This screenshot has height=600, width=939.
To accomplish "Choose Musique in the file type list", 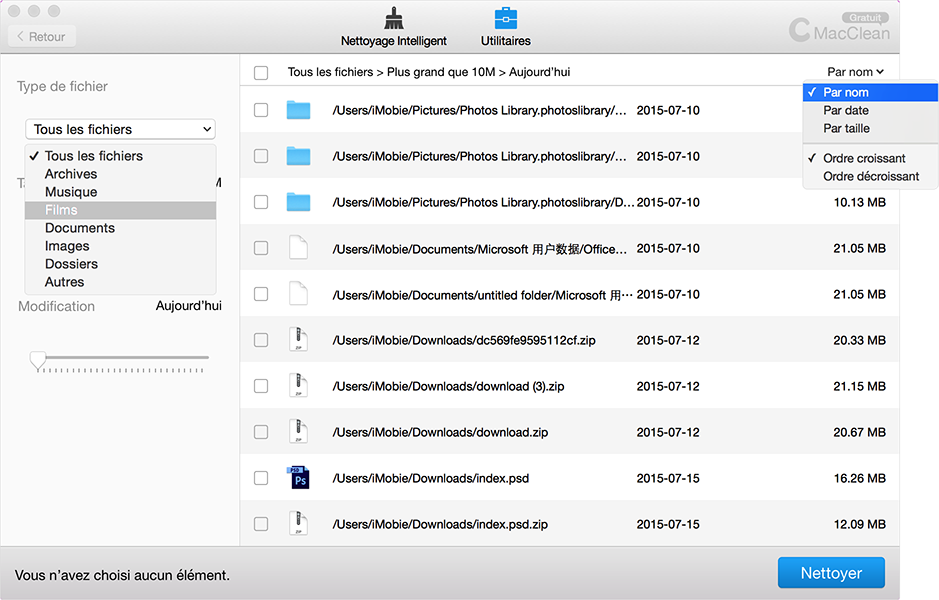I will click(x=120, y=192).
